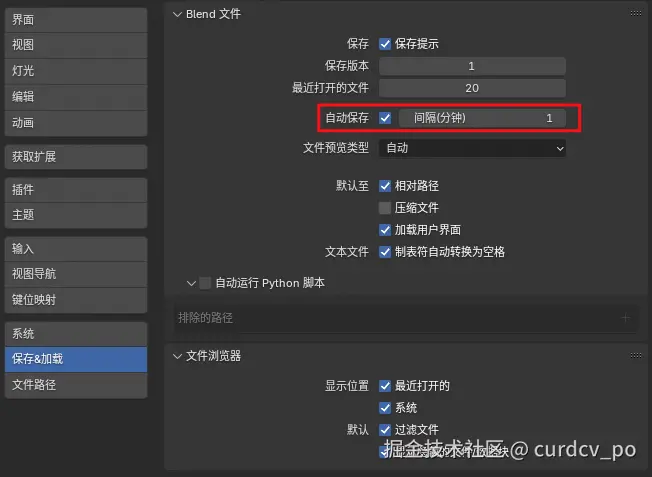Screen dimensions: 652x477
Task: Toggle the 相对路径 checkbox
Action: 385,186
